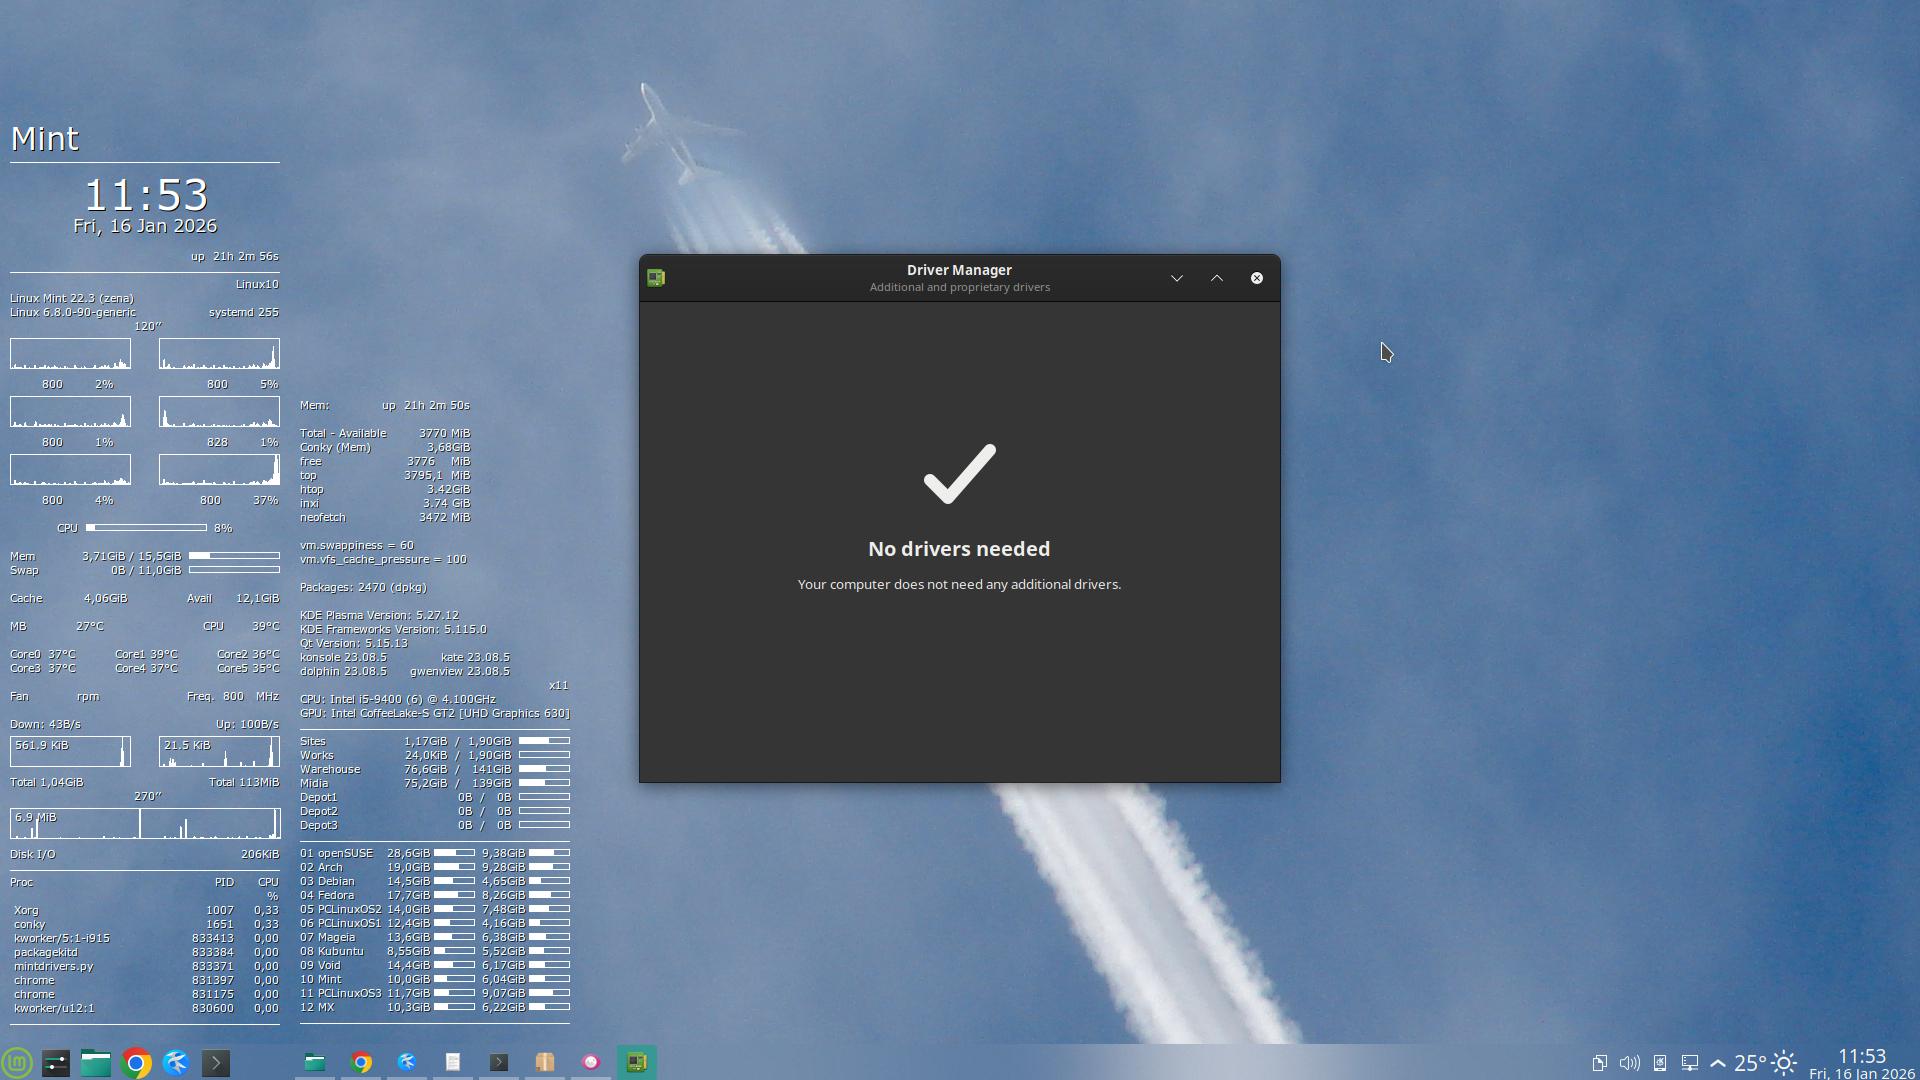Close the Driver Manager window

(1257, 278)
